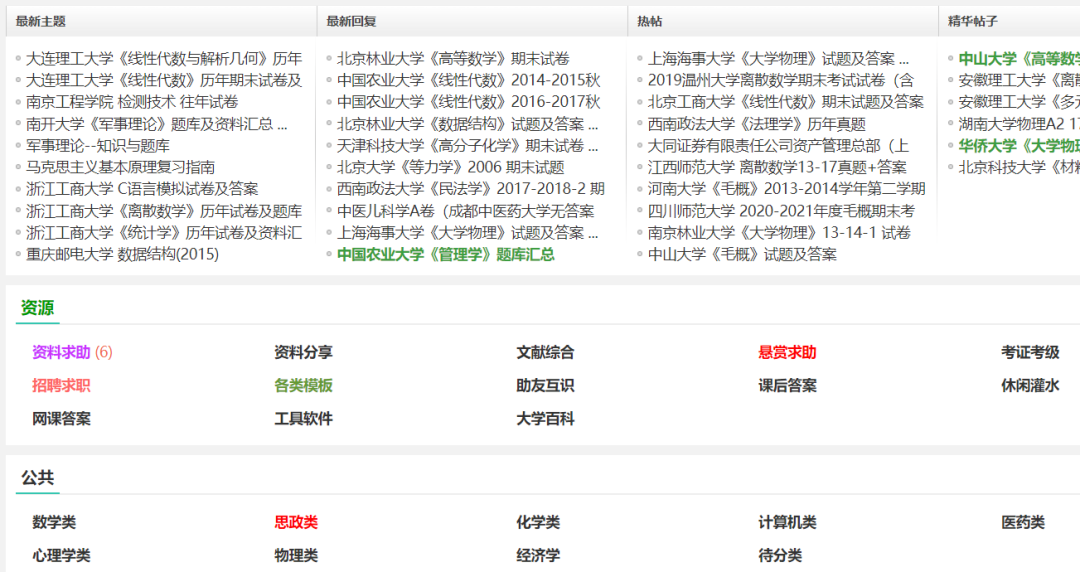Screen dimensions: 1080x572
Task: Go to 工具软件 forum
Action: click(303, 418)
